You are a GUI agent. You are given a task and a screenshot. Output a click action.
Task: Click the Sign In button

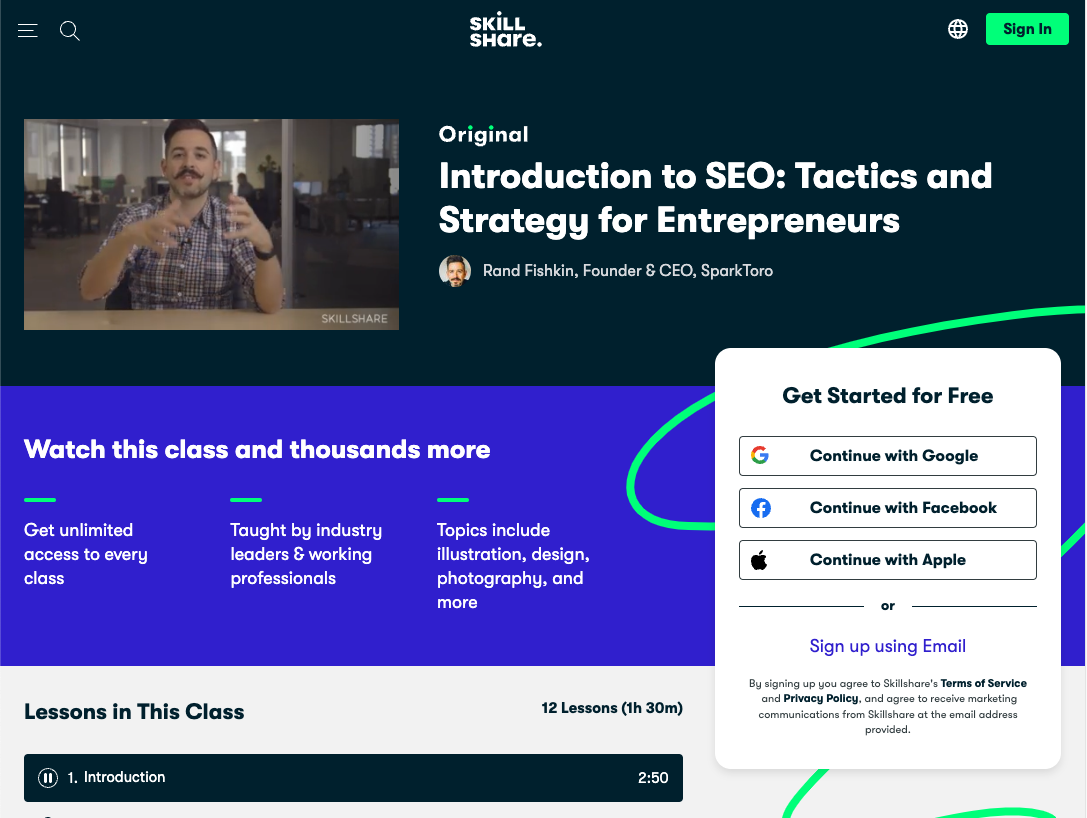[1027, 29]
